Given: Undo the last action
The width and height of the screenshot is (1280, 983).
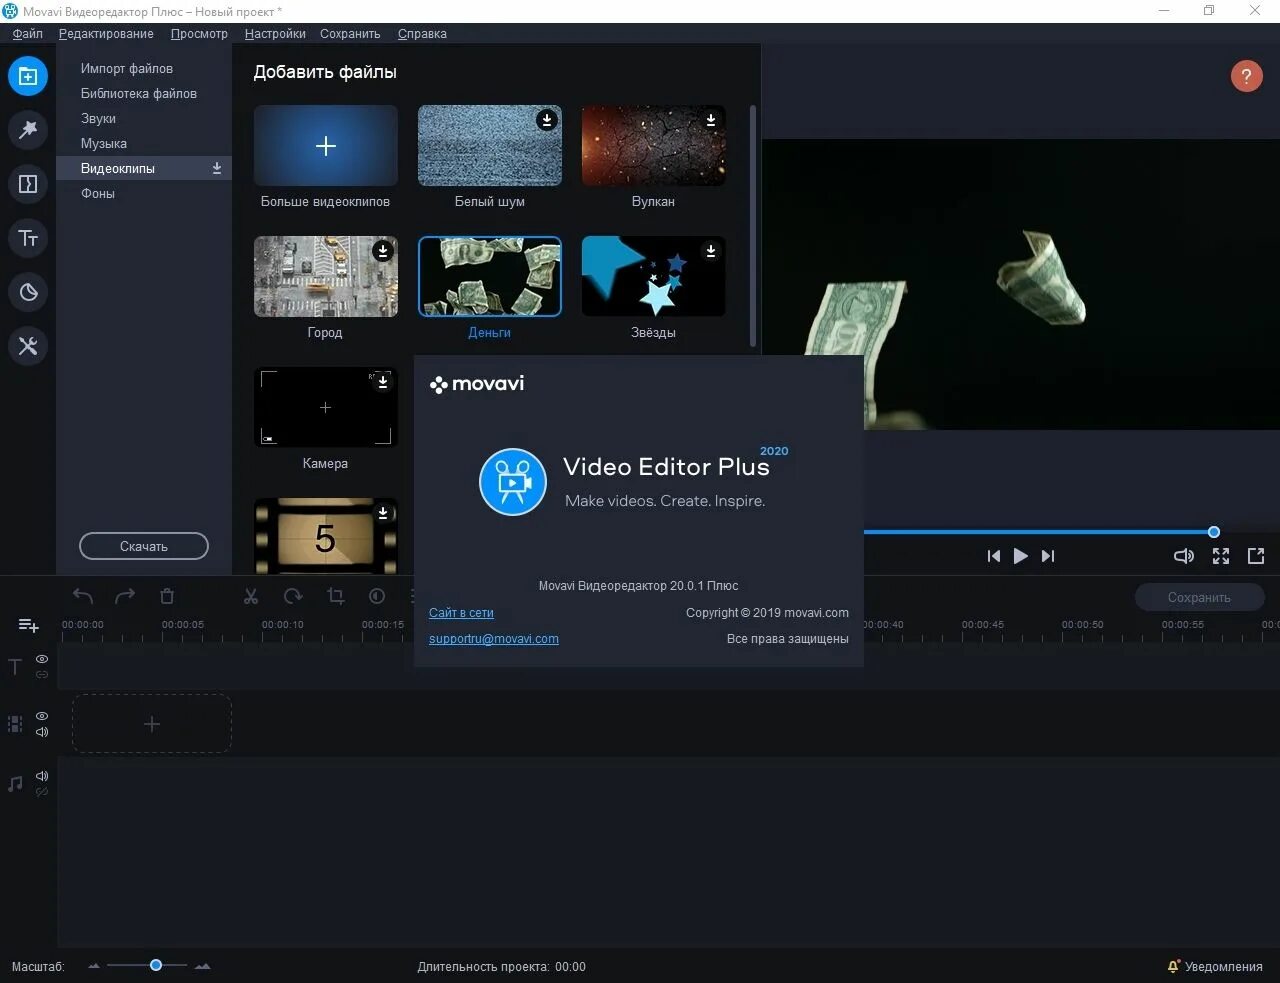Looking at the screenshot, I should tap(83, 596).
